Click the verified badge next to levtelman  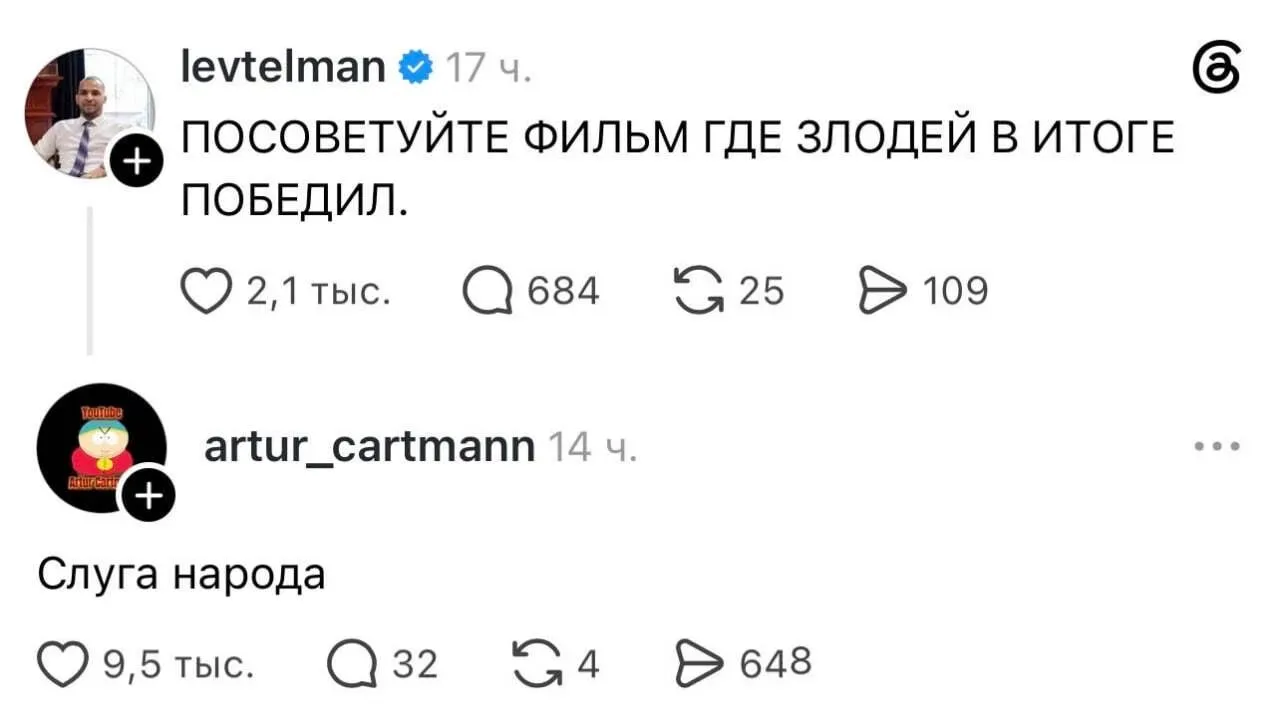[415, 68]
